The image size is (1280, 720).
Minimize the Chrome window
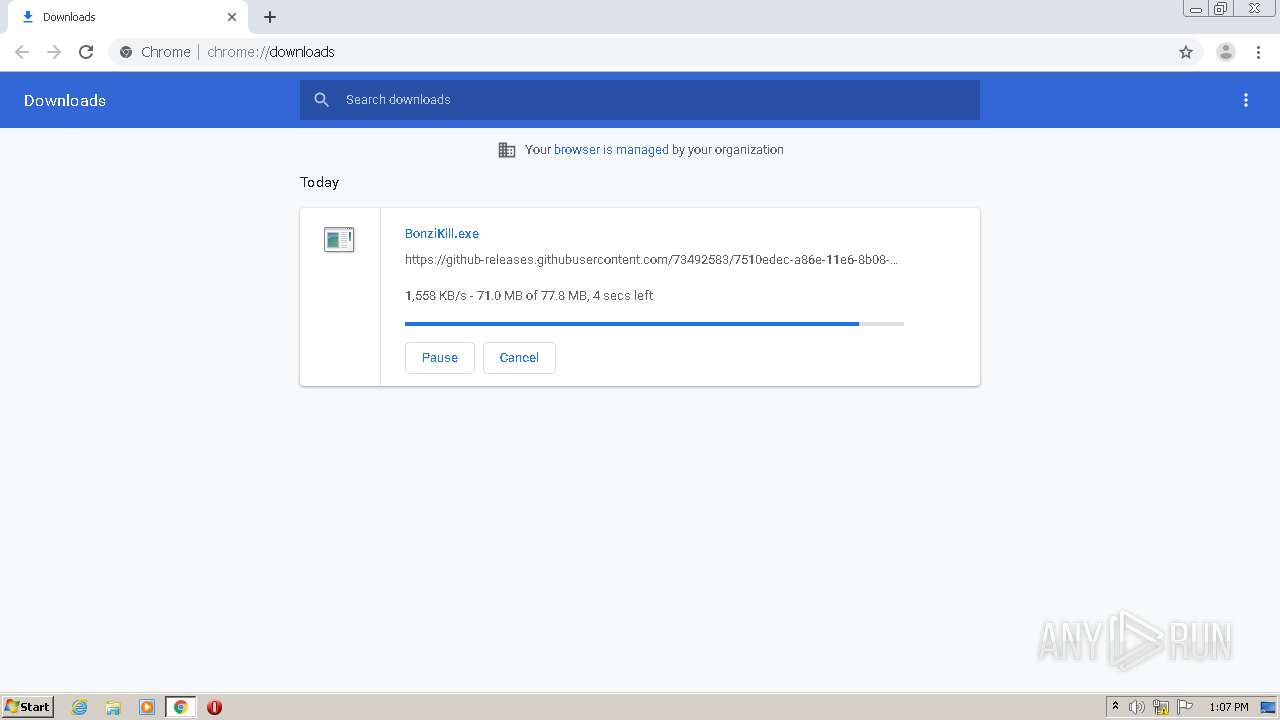tap(1195, 9)
